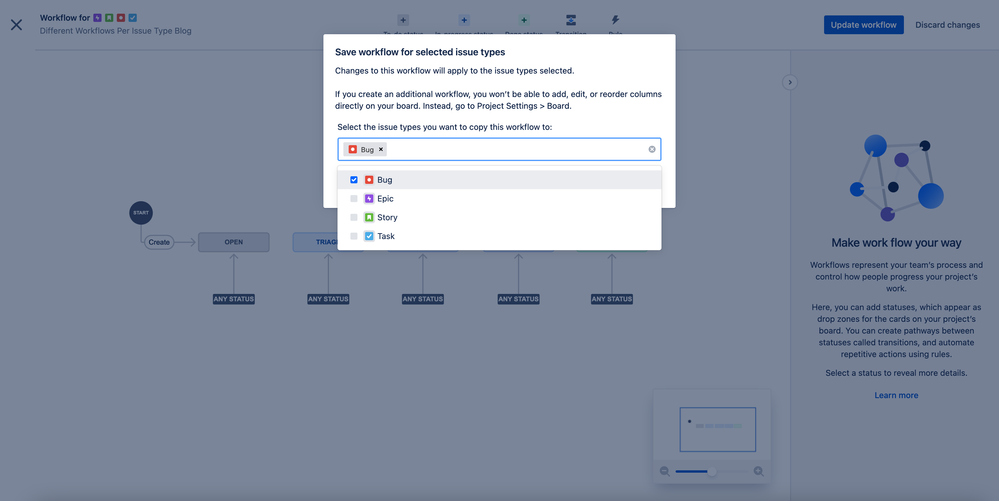Collapse the right details panel
This screenshot has height=501, width=999.
tap(789, 82)
